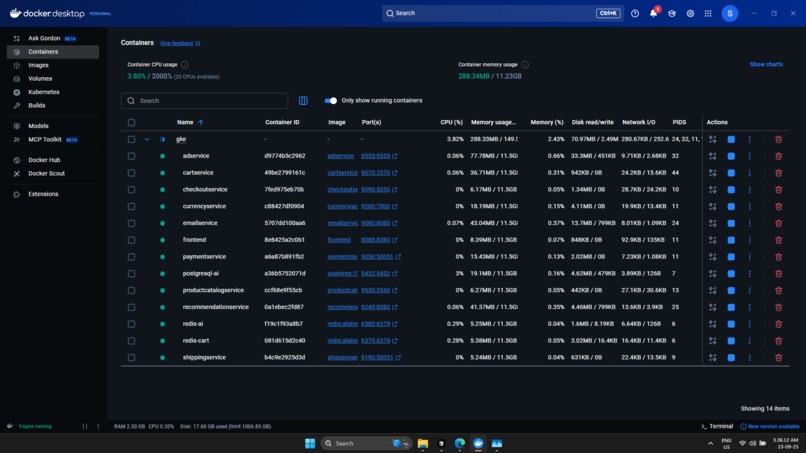Check the frontend row checkbox

(132, 240)
